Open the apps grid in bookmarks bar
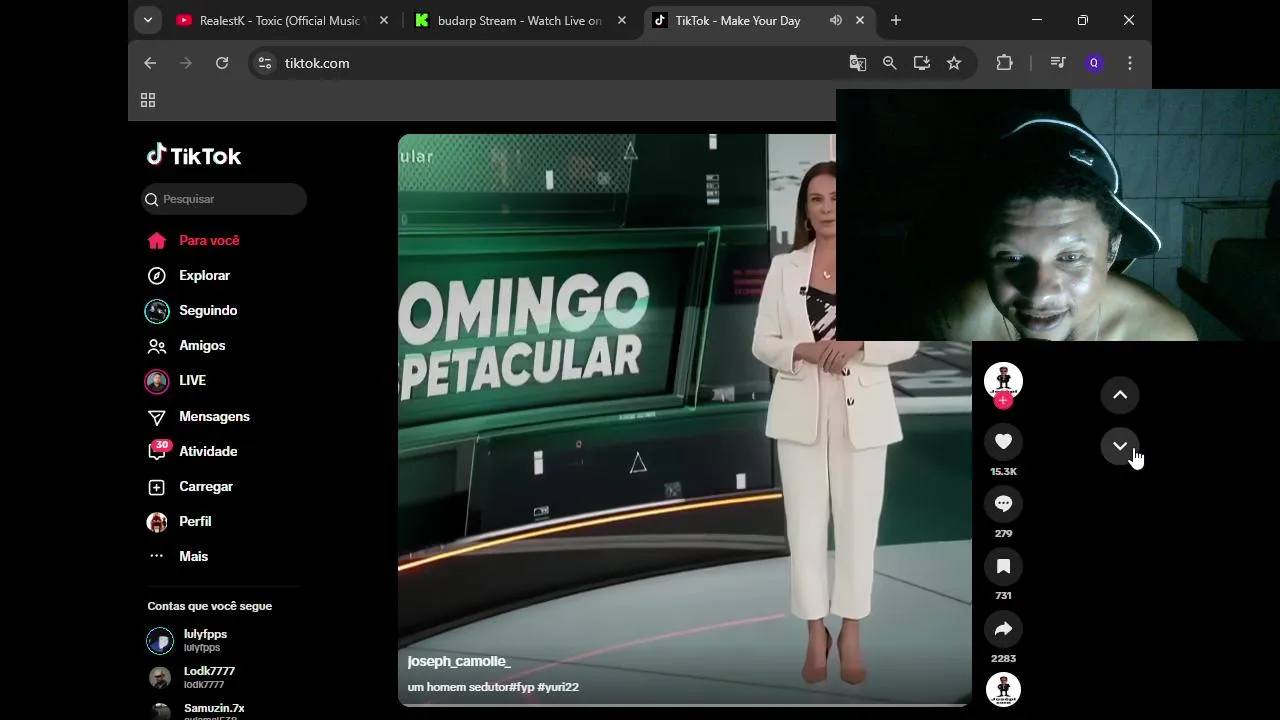This screenshot has width=1280, height=720. coord(148,100)
